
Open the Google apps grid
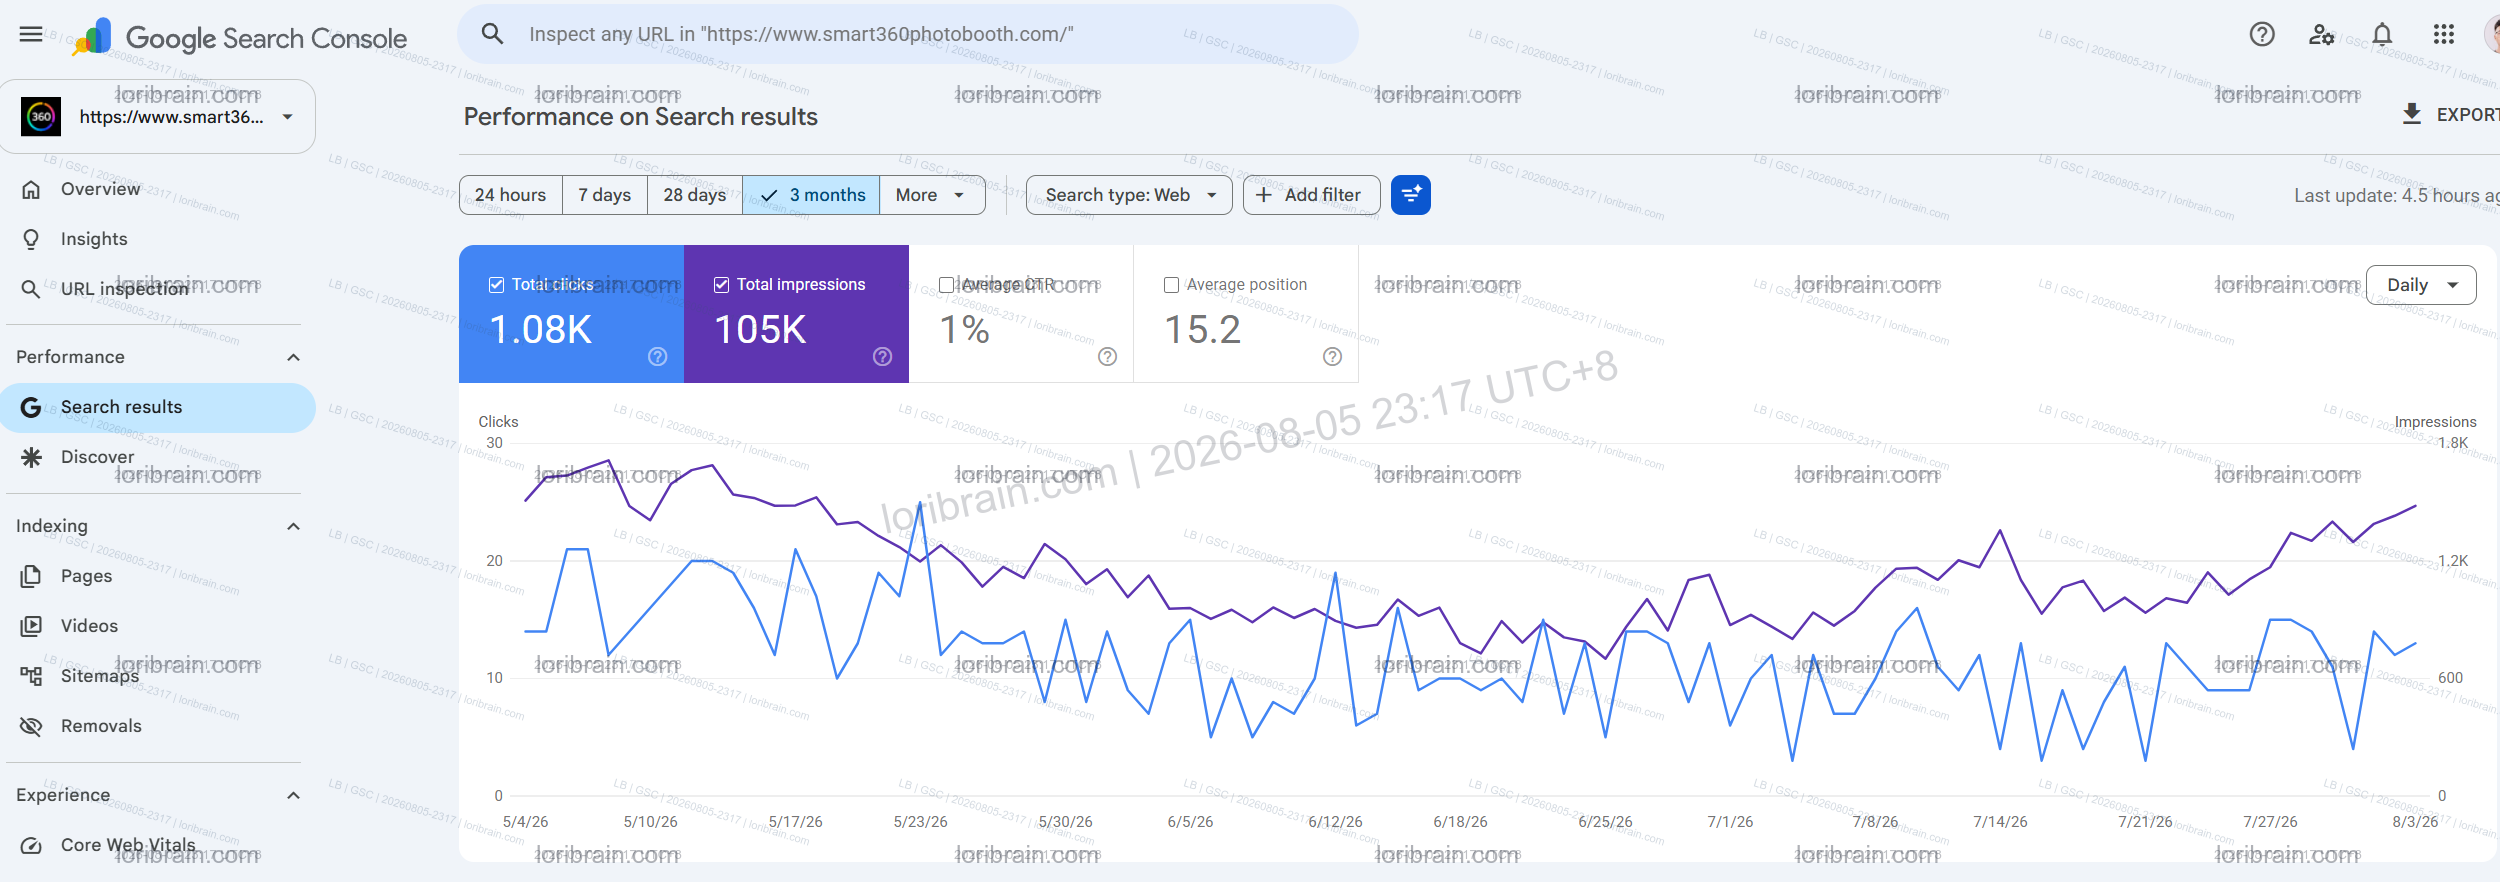2443,35
